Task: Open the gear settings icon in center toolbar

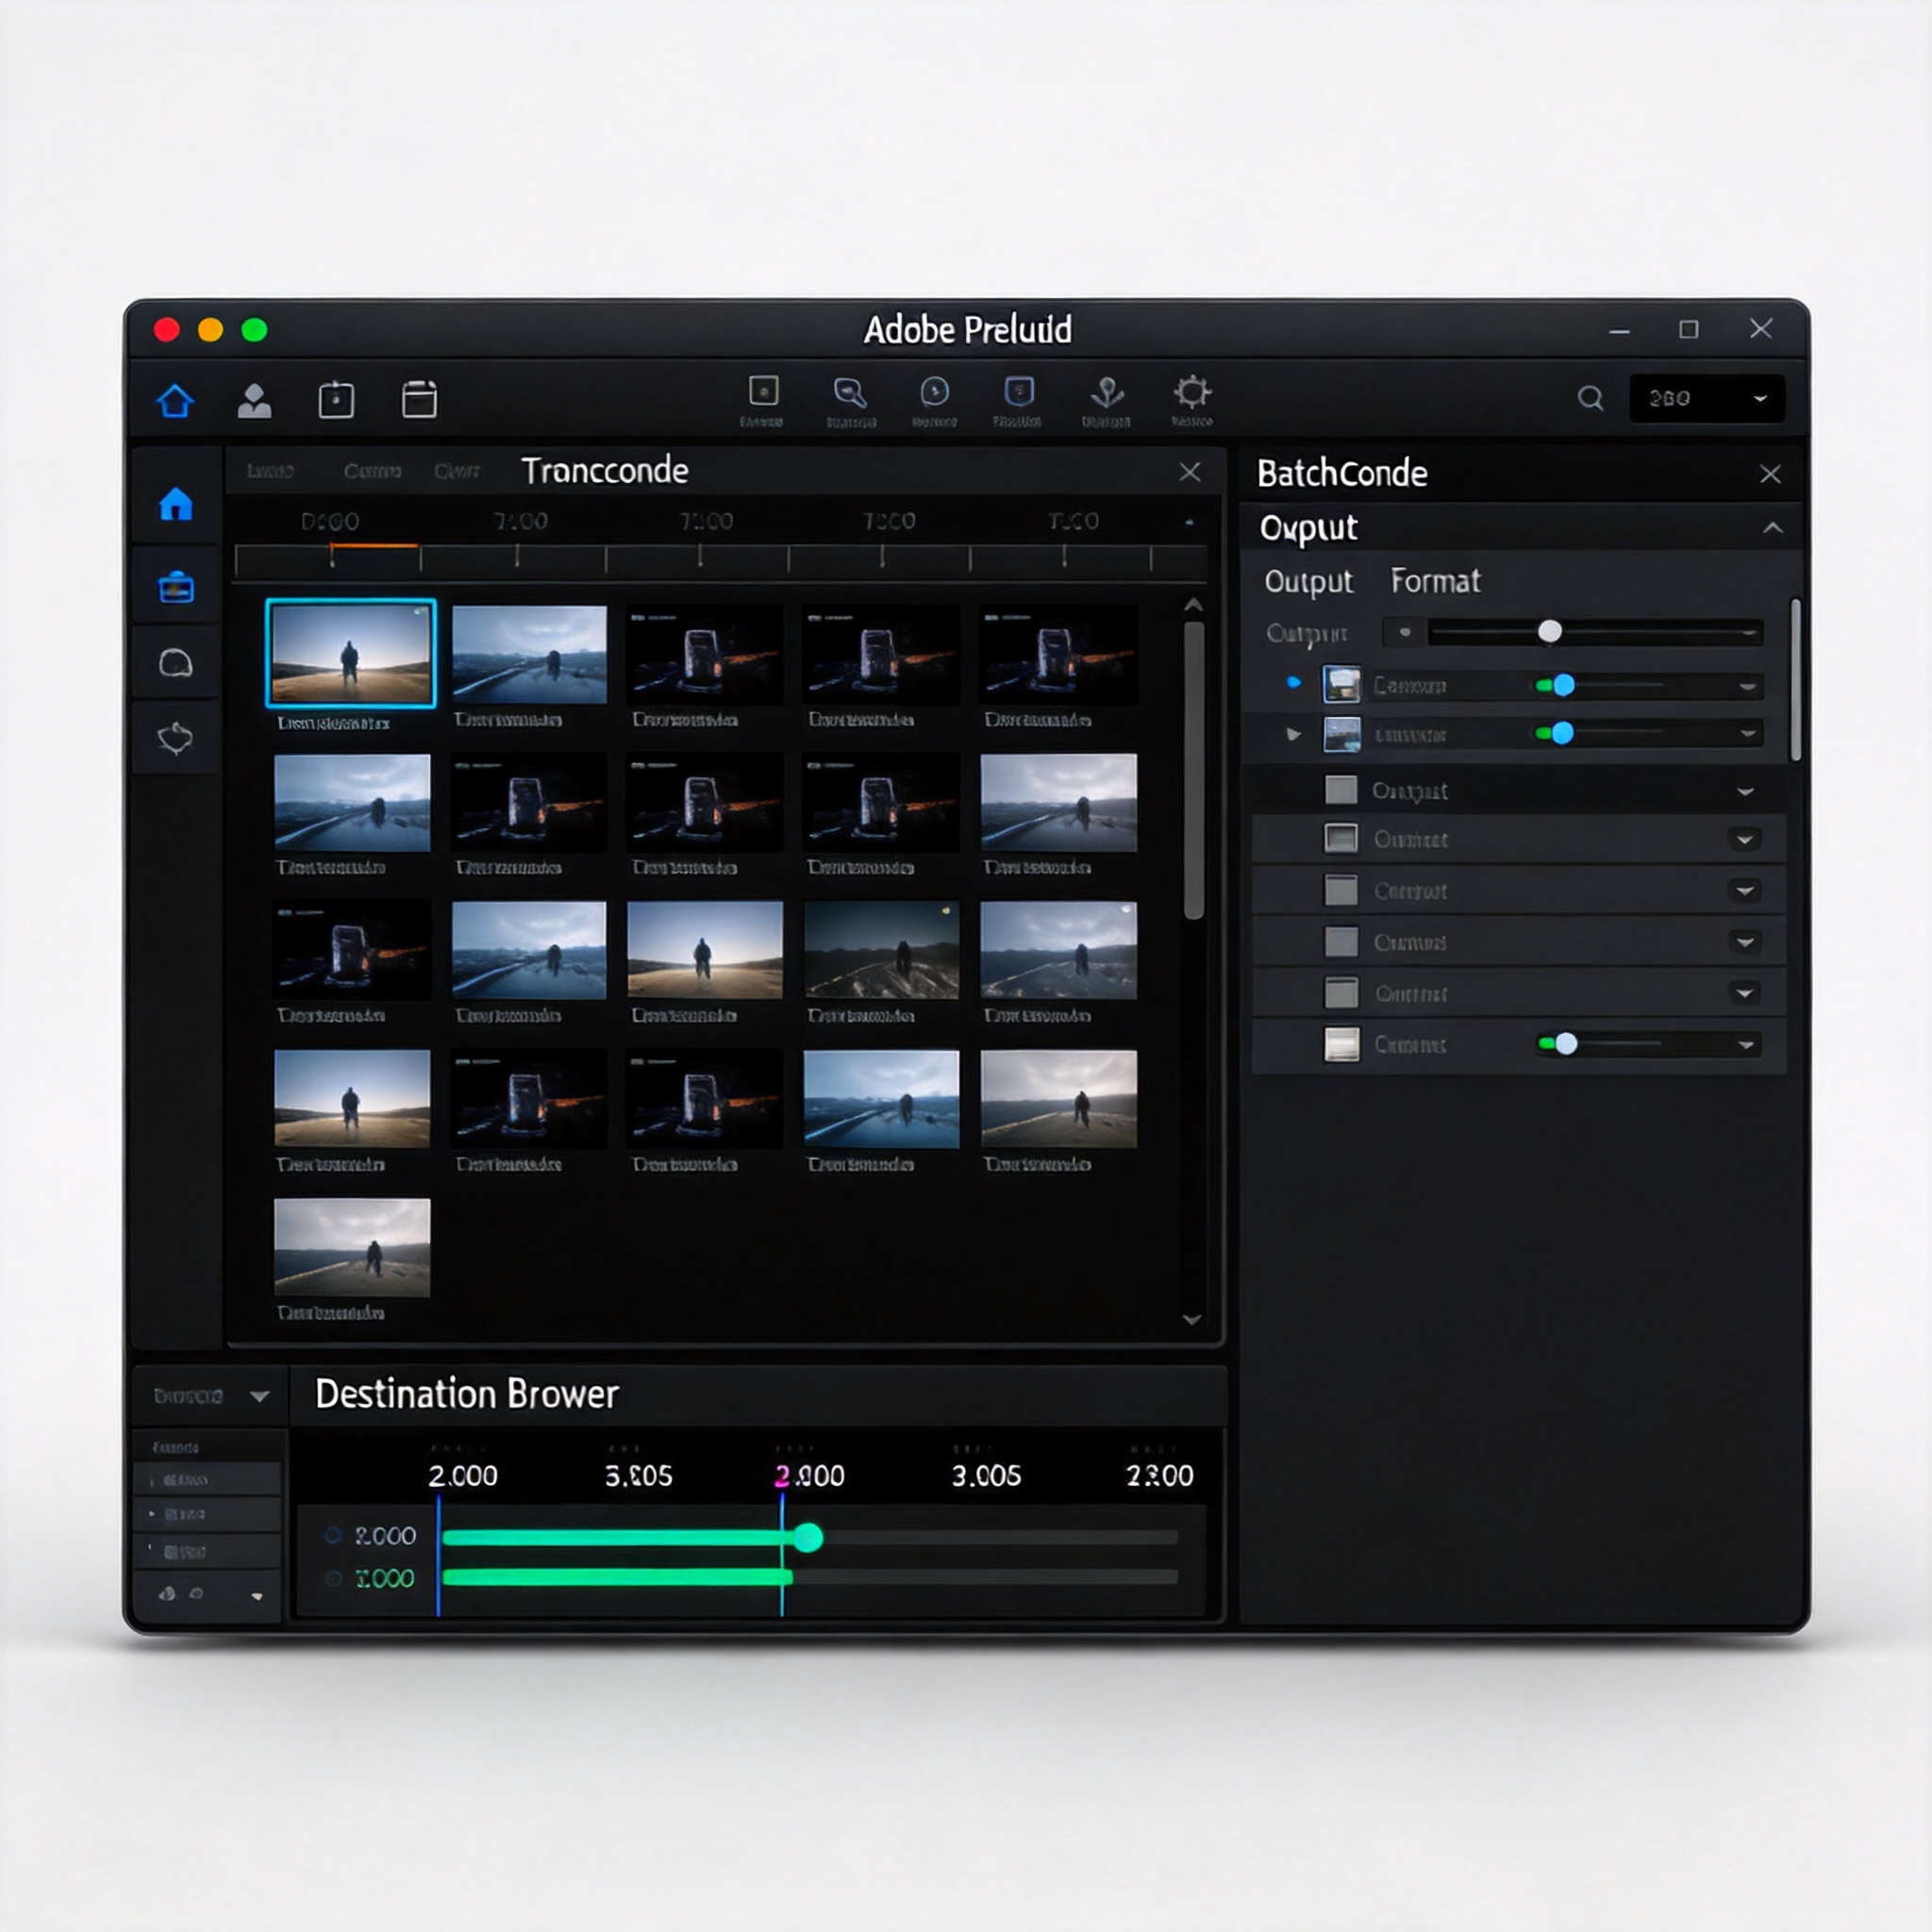Action: click(1192, 391)
